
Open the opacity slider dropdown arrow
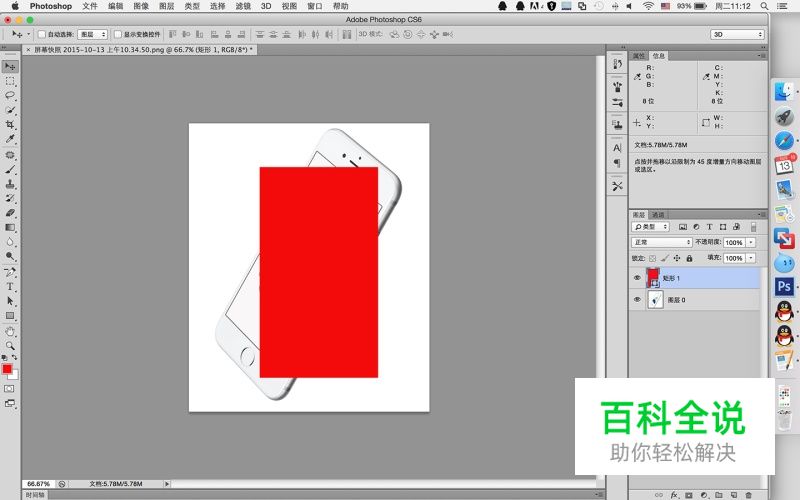pyautogui.click(x=751, y=242)
